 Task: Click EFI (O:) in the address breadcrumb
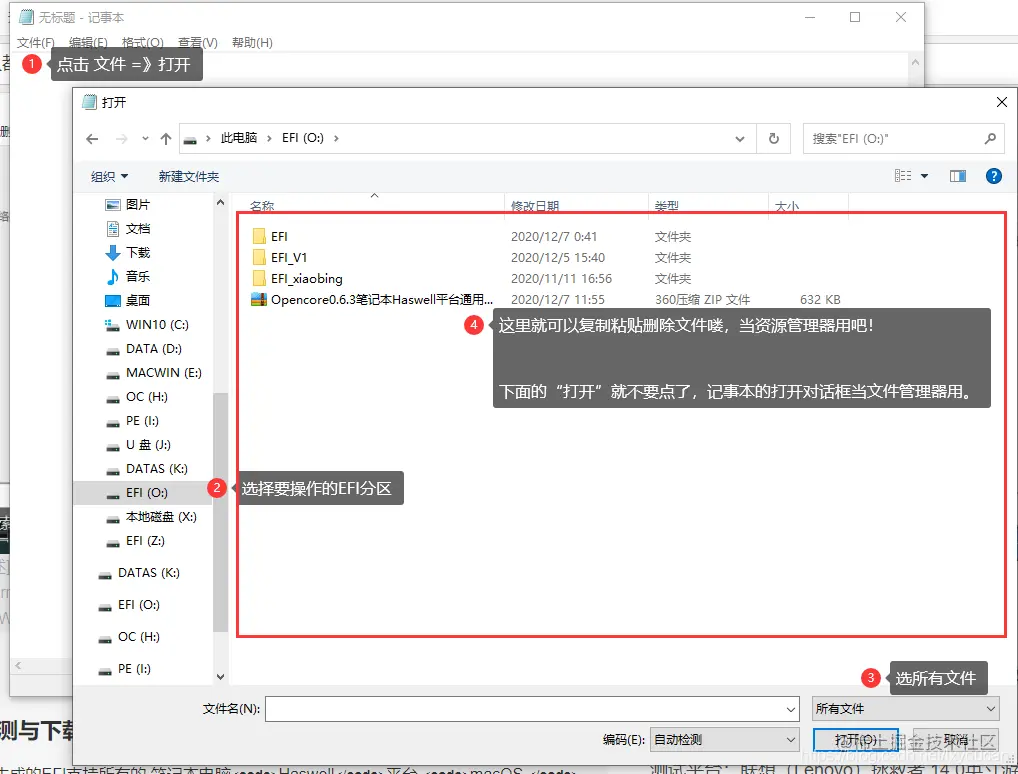click(x=303, y=138)
